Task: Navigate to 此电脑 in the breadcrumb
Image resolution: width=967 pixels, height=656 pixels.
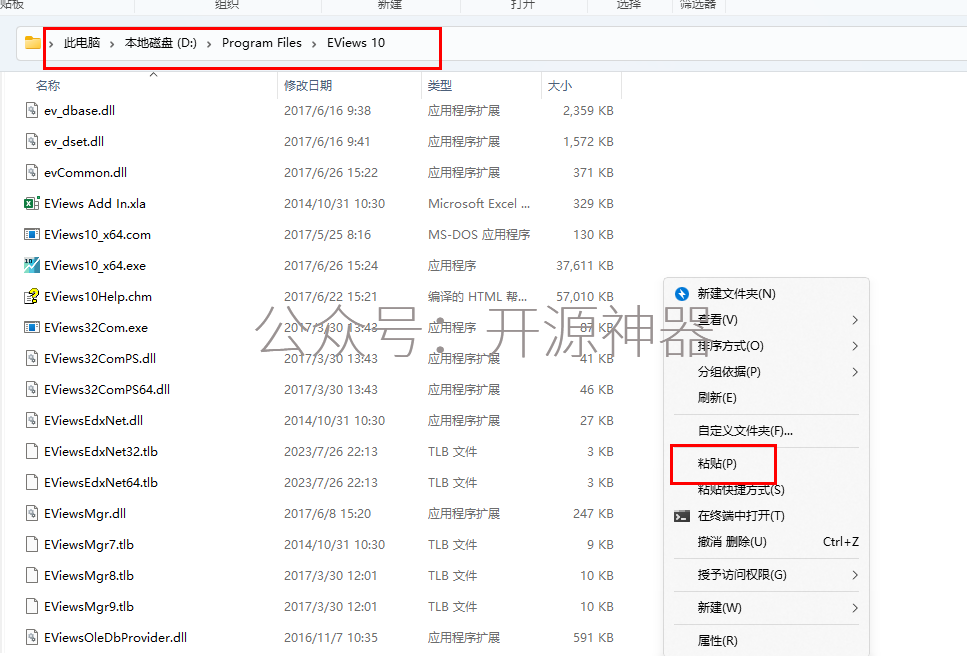Action: [x=82, y=43]
